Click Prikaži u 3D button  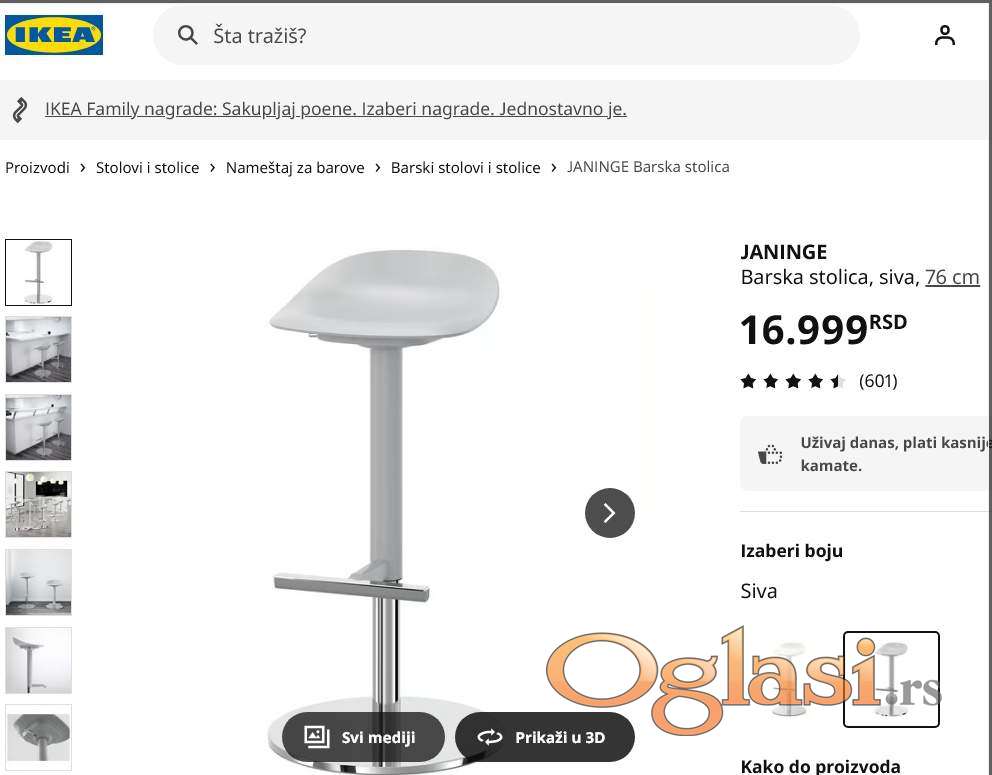tap(545, 737)
